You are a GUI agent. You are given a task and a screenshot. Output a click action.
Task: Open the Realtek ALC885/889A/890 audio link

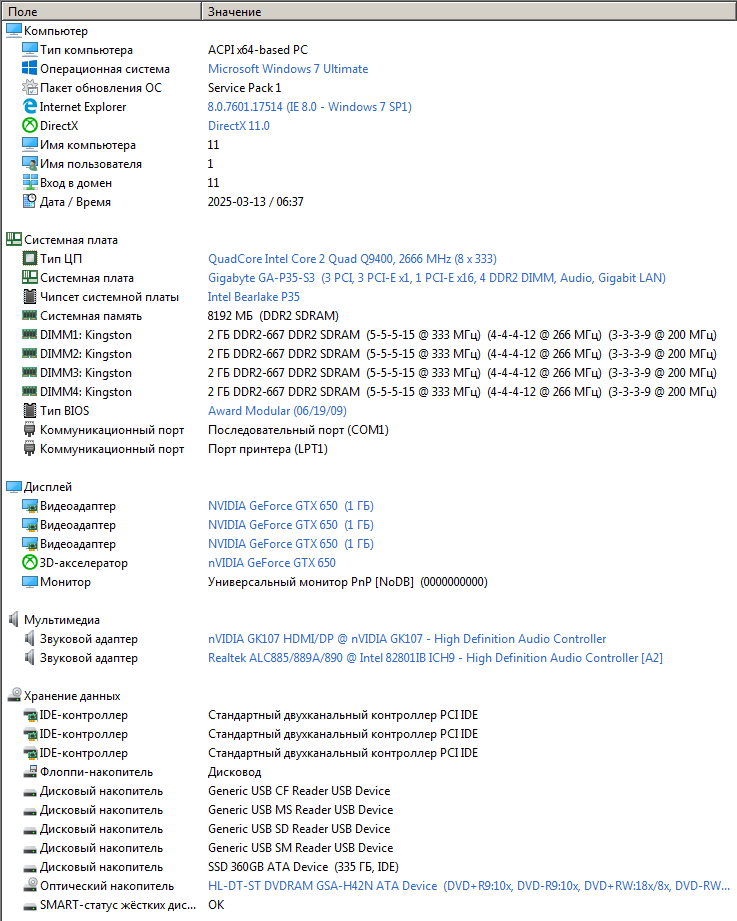pos(435,658)
